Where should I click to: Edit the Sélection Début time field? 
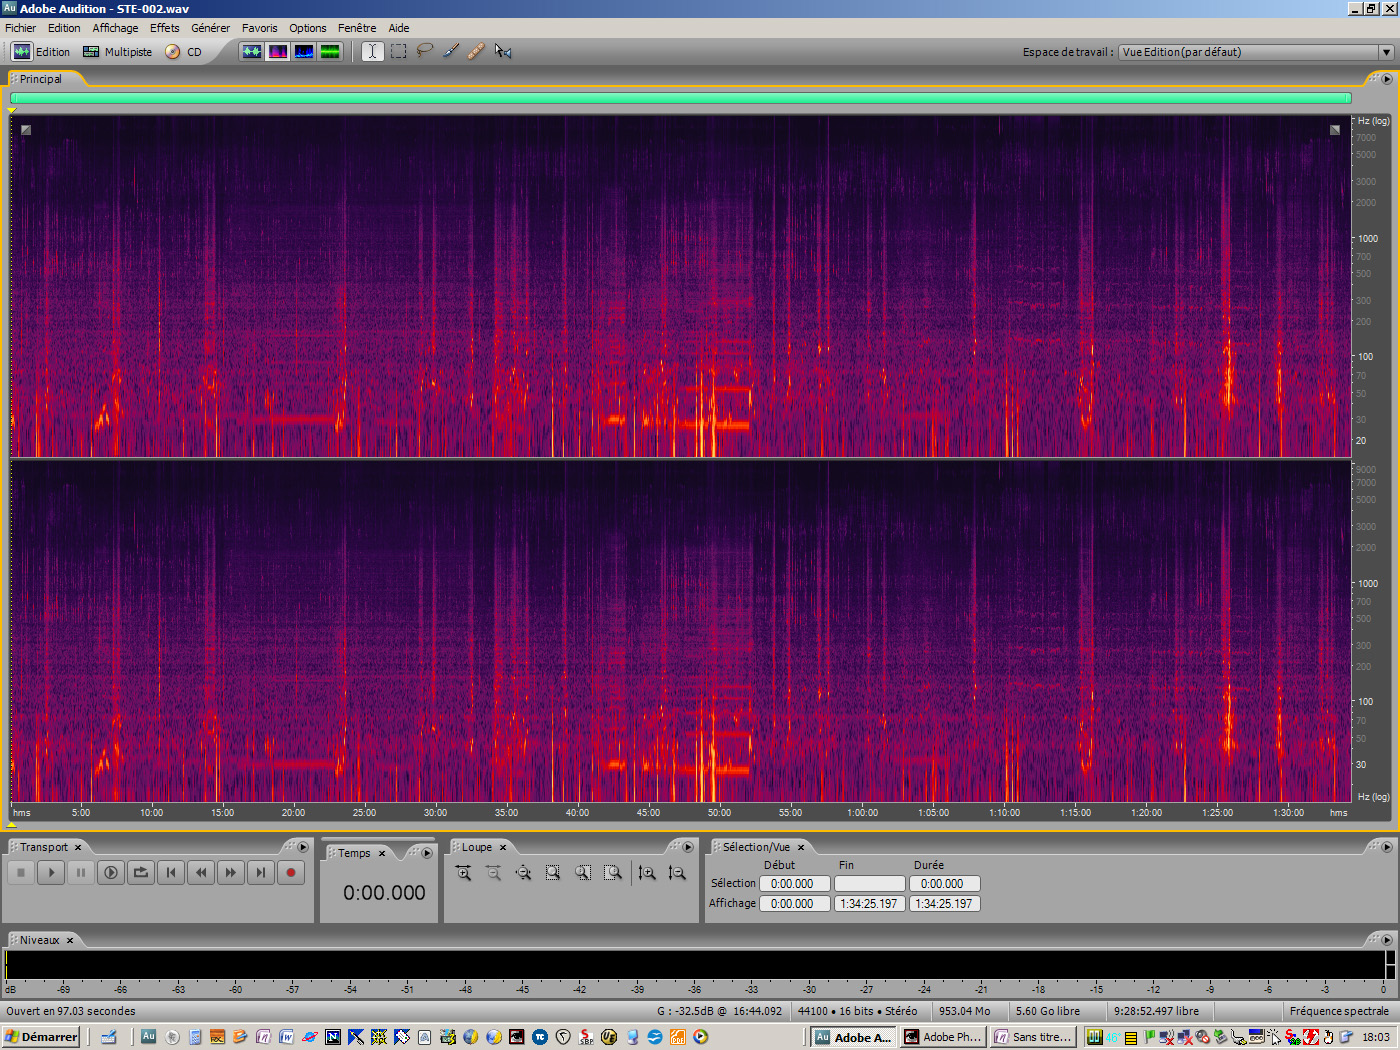(795, 883)
